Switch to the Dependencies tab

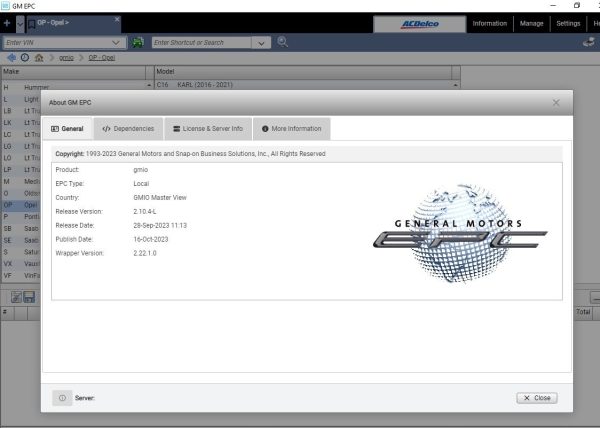(x=128, y=129)
